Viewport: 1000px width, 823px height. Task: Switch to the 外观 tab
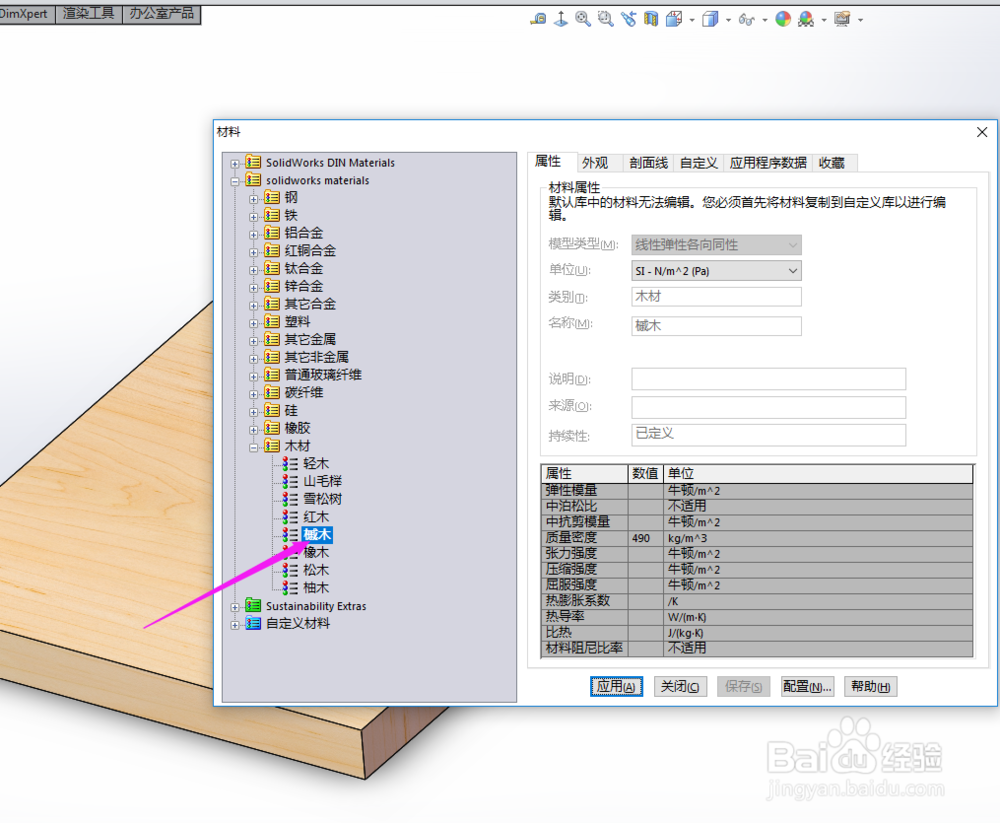[x=594, y=162]
